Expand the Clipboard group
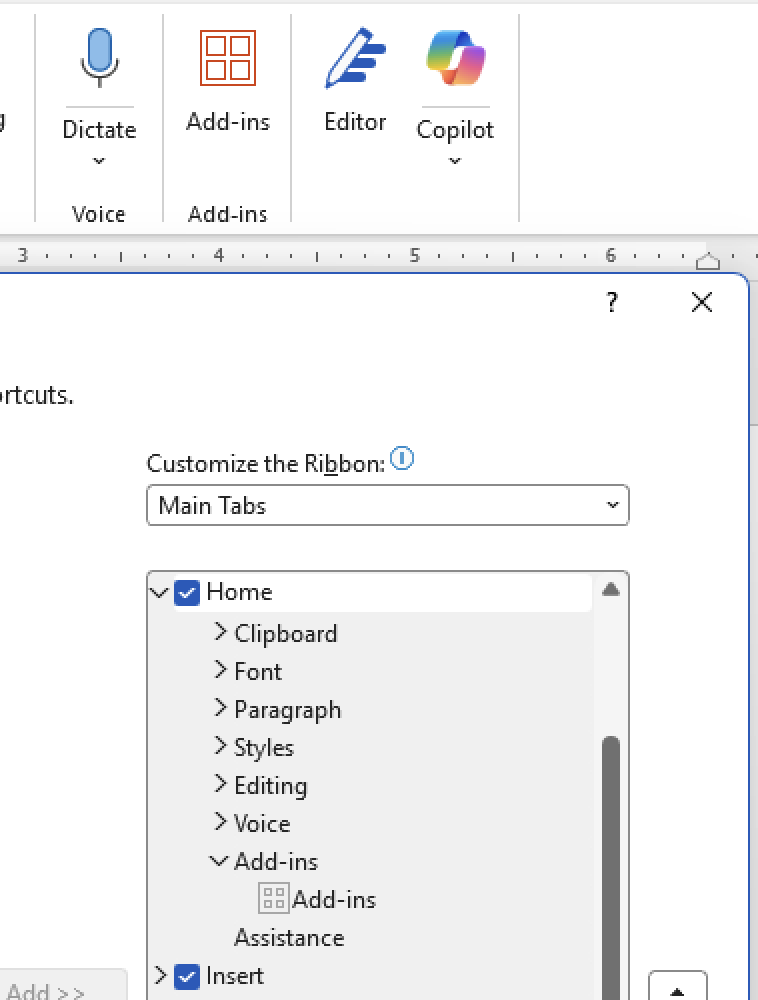The image size is (758, 1000). pos(220,632)
